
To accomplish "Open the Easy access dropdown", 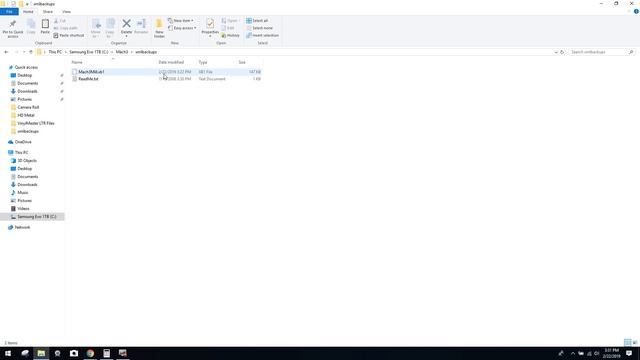I will coord(182,28).
